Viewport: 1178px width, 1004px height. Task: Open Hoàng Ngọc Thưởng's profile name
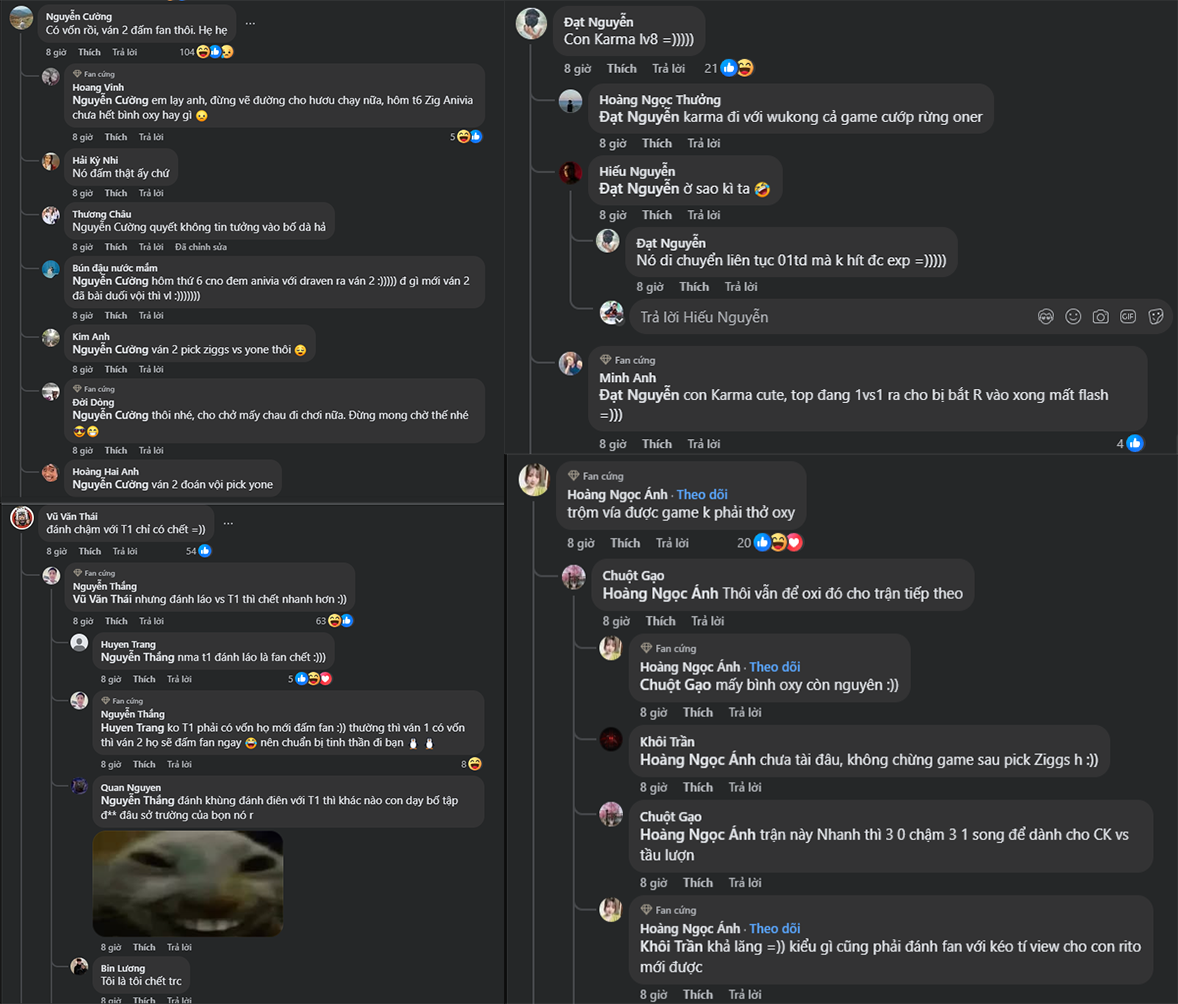(659, 100)
